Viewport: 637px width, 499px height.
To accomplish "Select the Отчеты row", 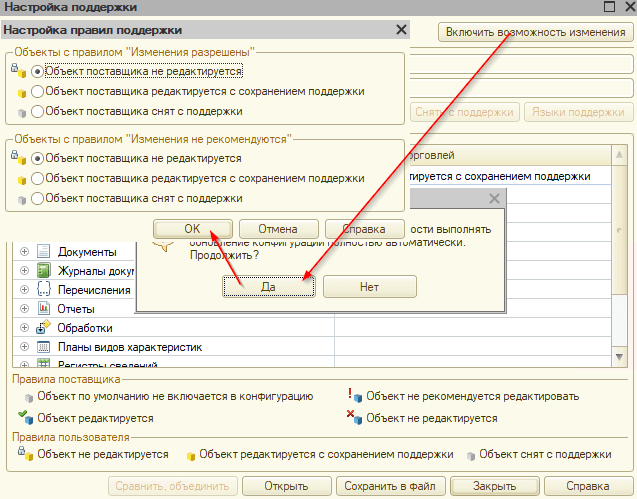I will (74, 309).
